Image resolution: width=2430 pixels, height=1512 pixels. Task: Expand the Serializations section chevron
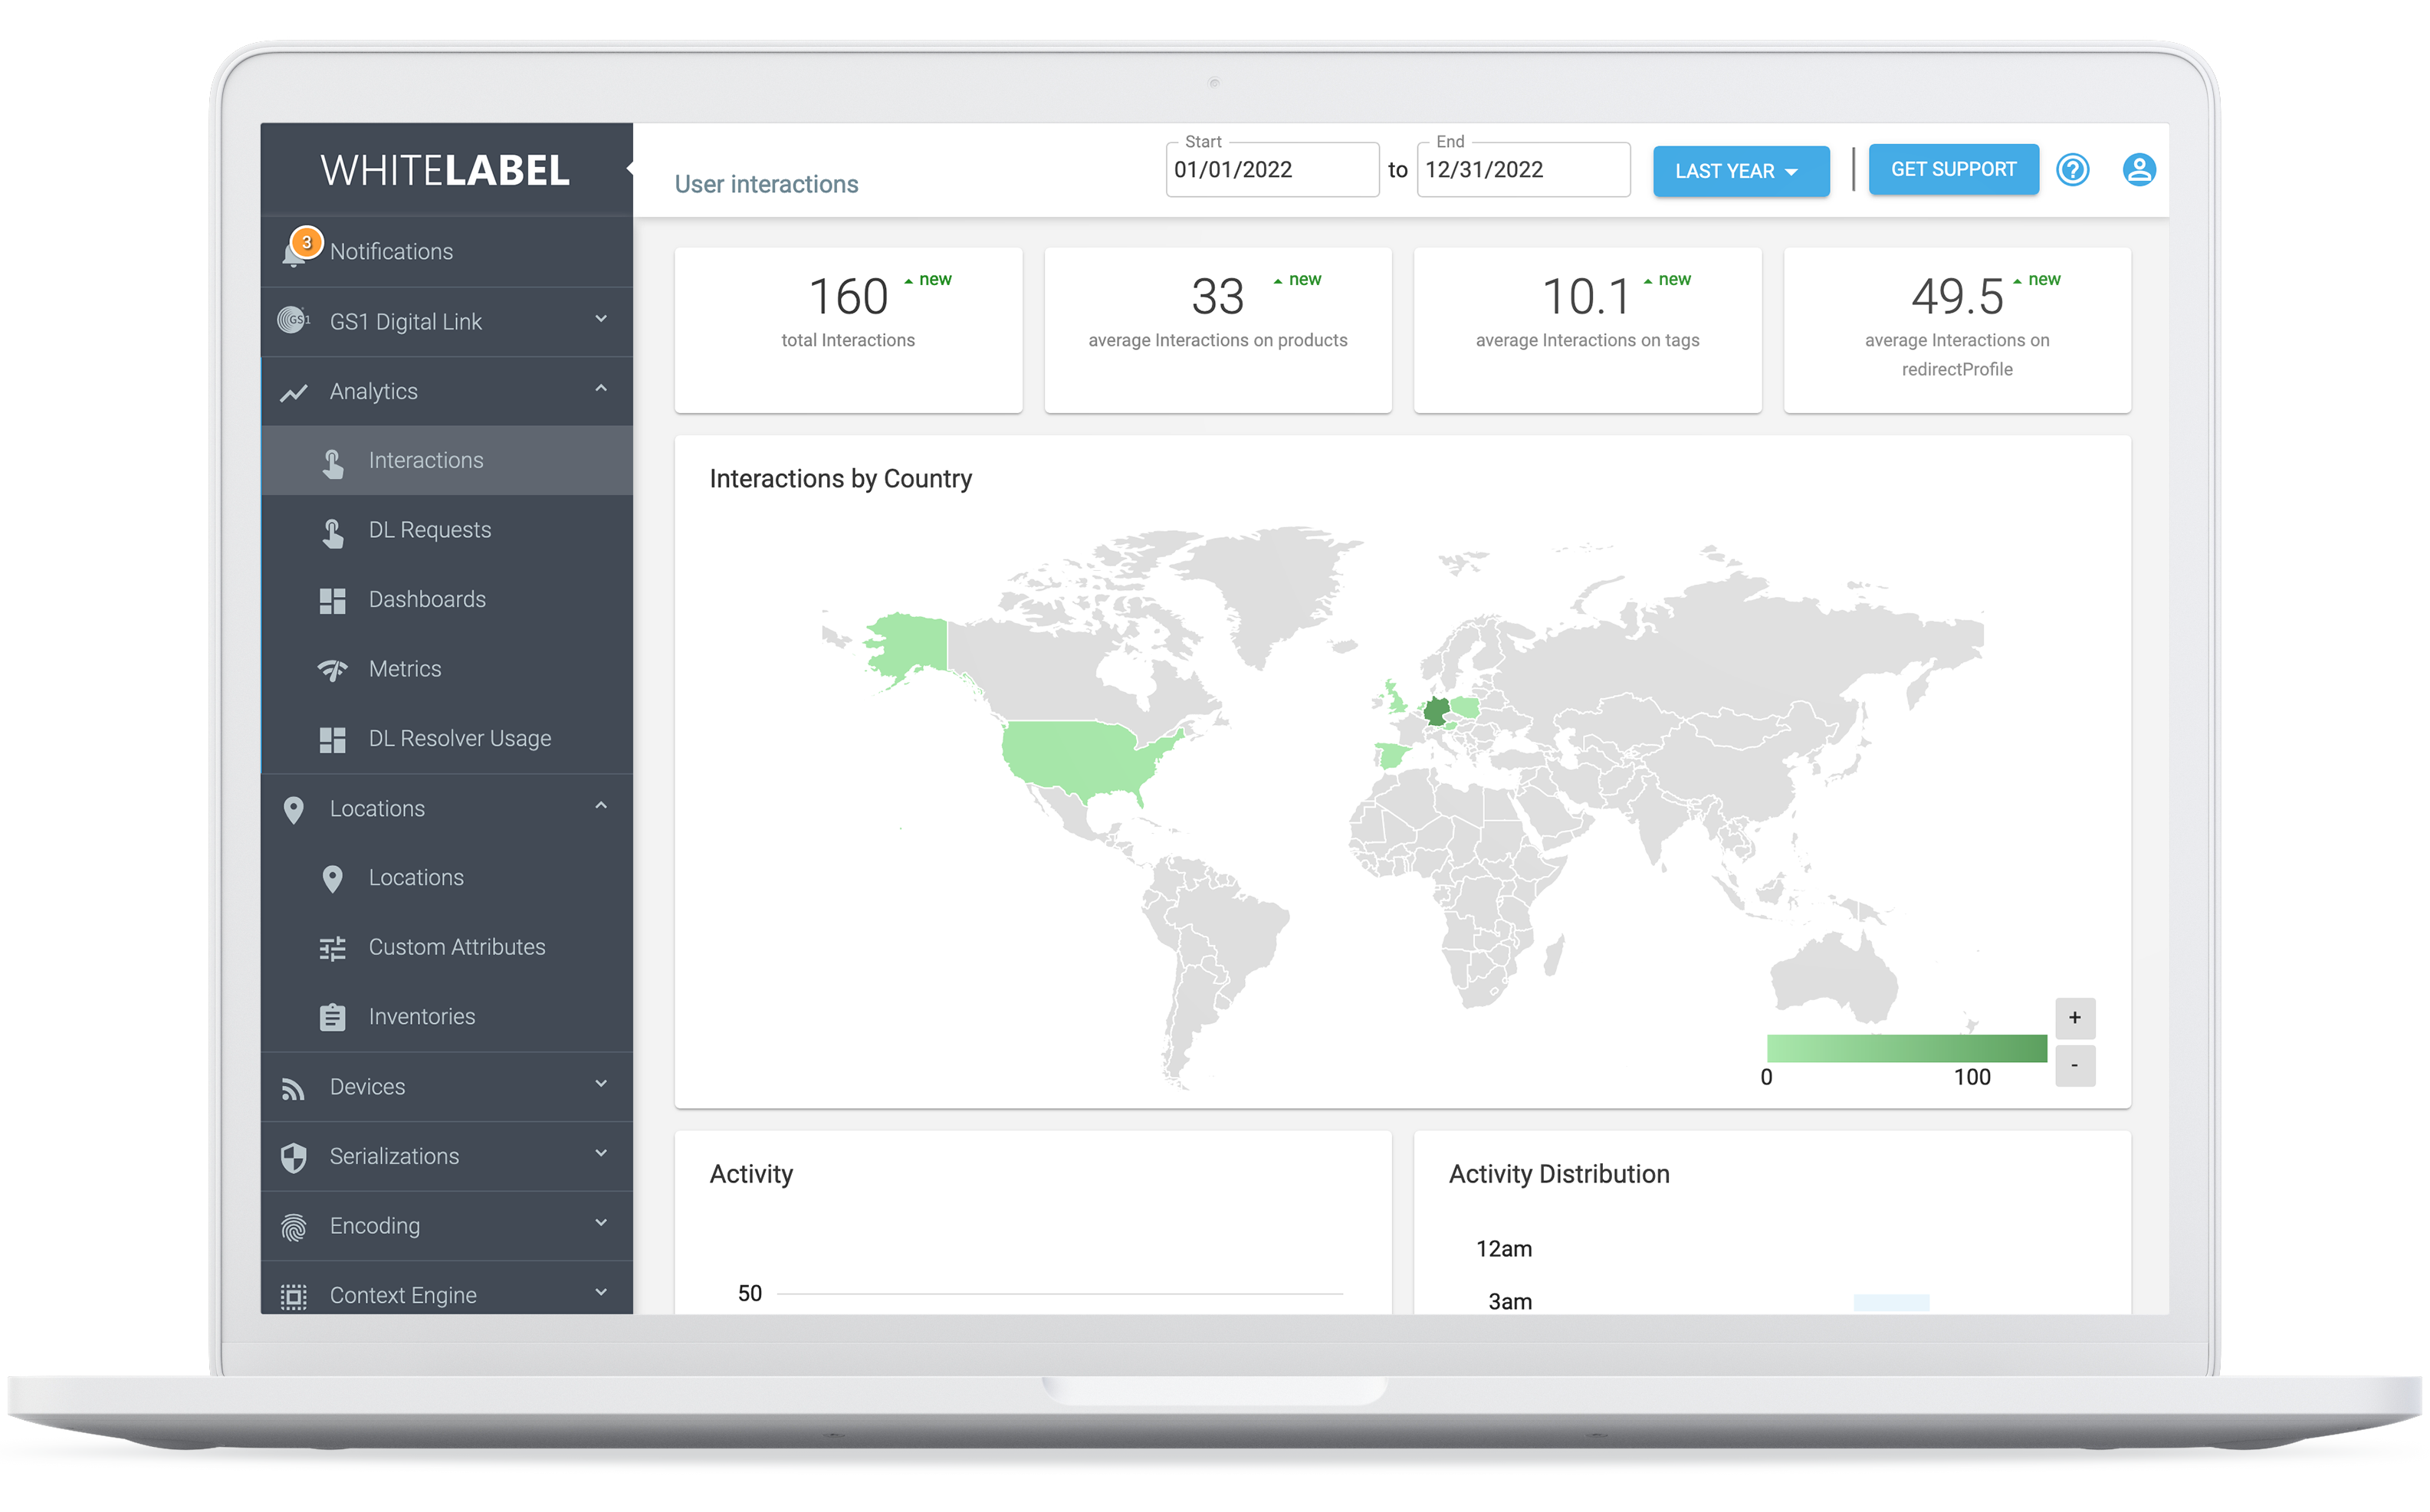pos(600,1153)
